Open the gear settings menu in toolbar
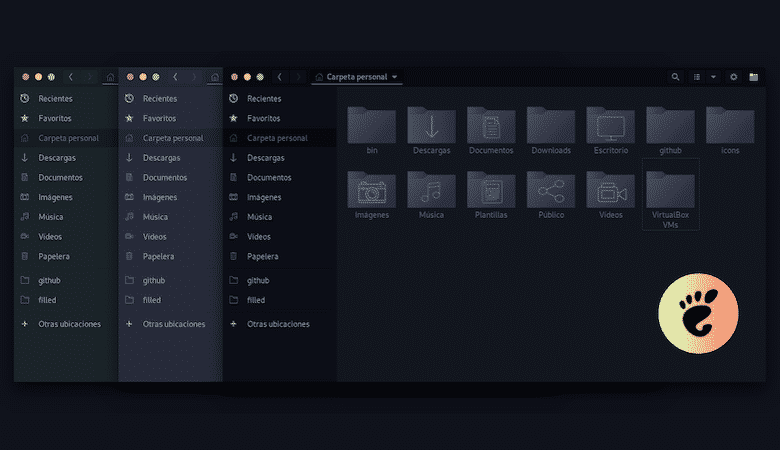The image size is (780, 450). [x=733, y=77]
